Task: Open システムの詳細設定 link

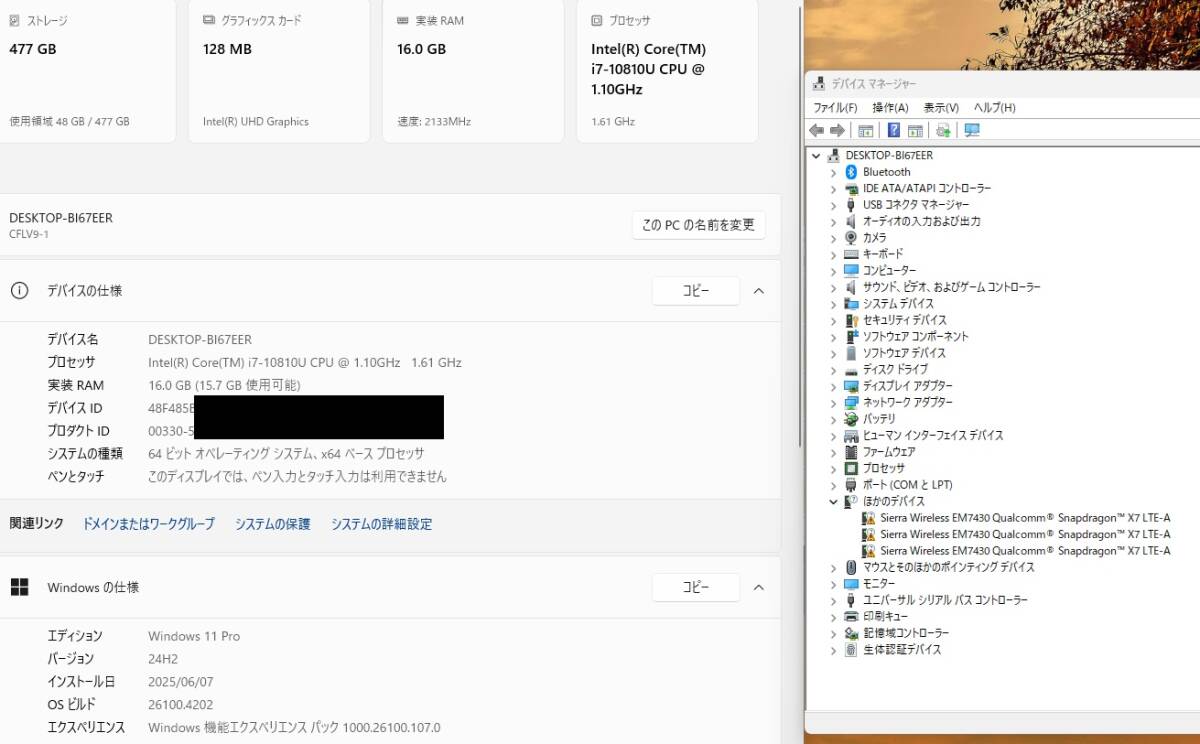Action: coord(382,524)
